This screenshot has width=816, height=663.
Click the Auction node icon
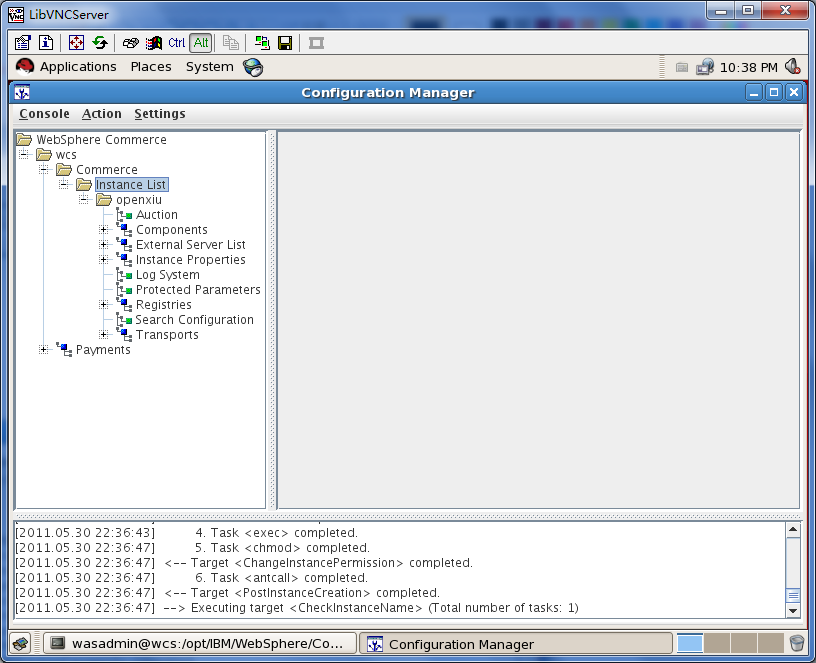coord(124,215)
